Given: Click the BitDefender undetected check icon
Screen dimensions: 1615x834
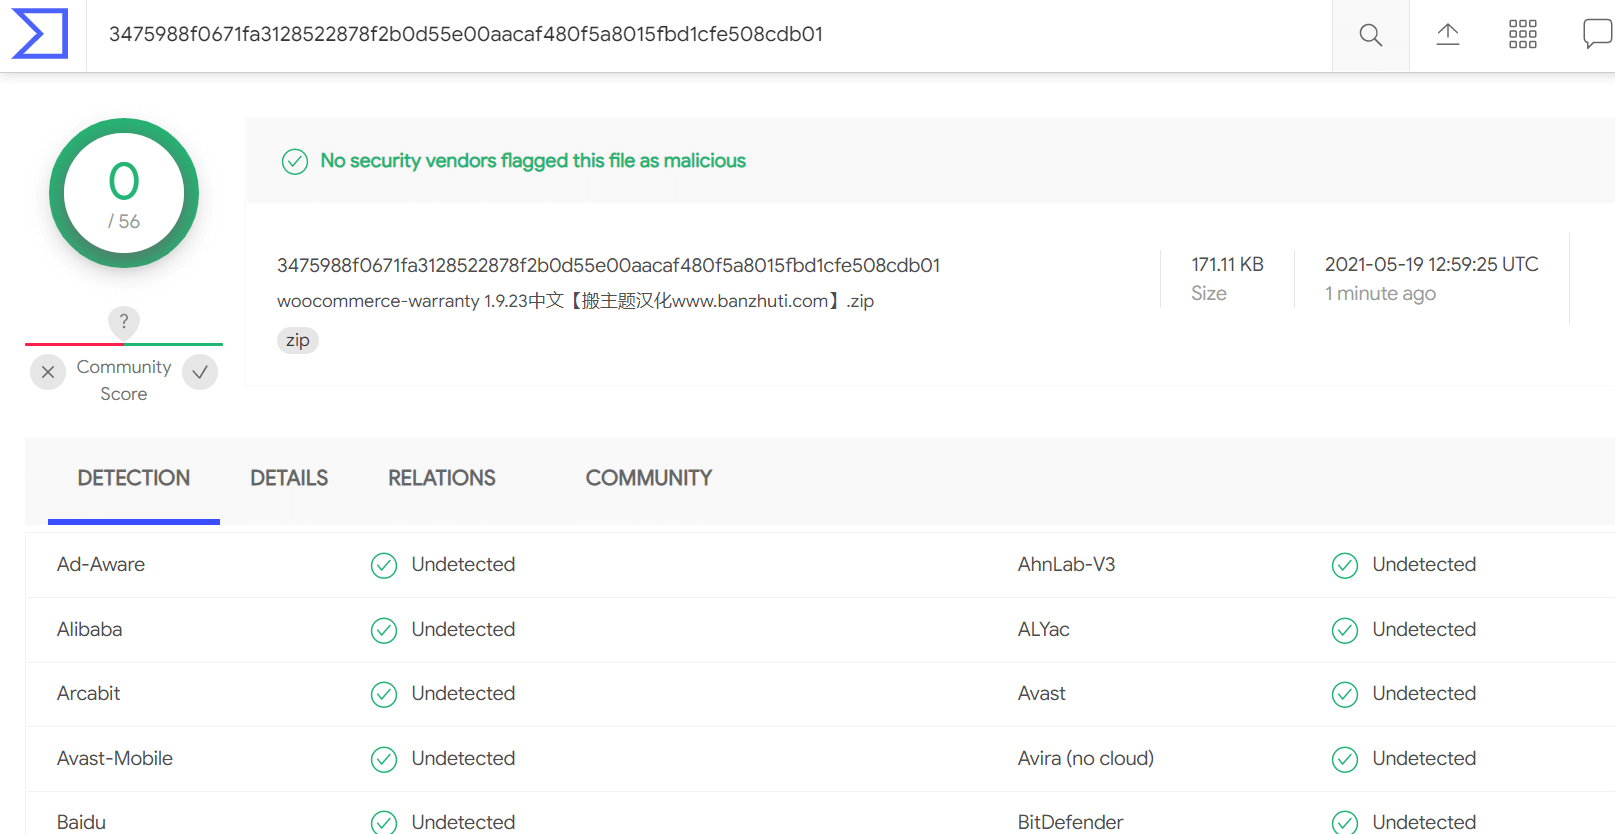Looking at the screenshot, I should (x=1345, y=822).
